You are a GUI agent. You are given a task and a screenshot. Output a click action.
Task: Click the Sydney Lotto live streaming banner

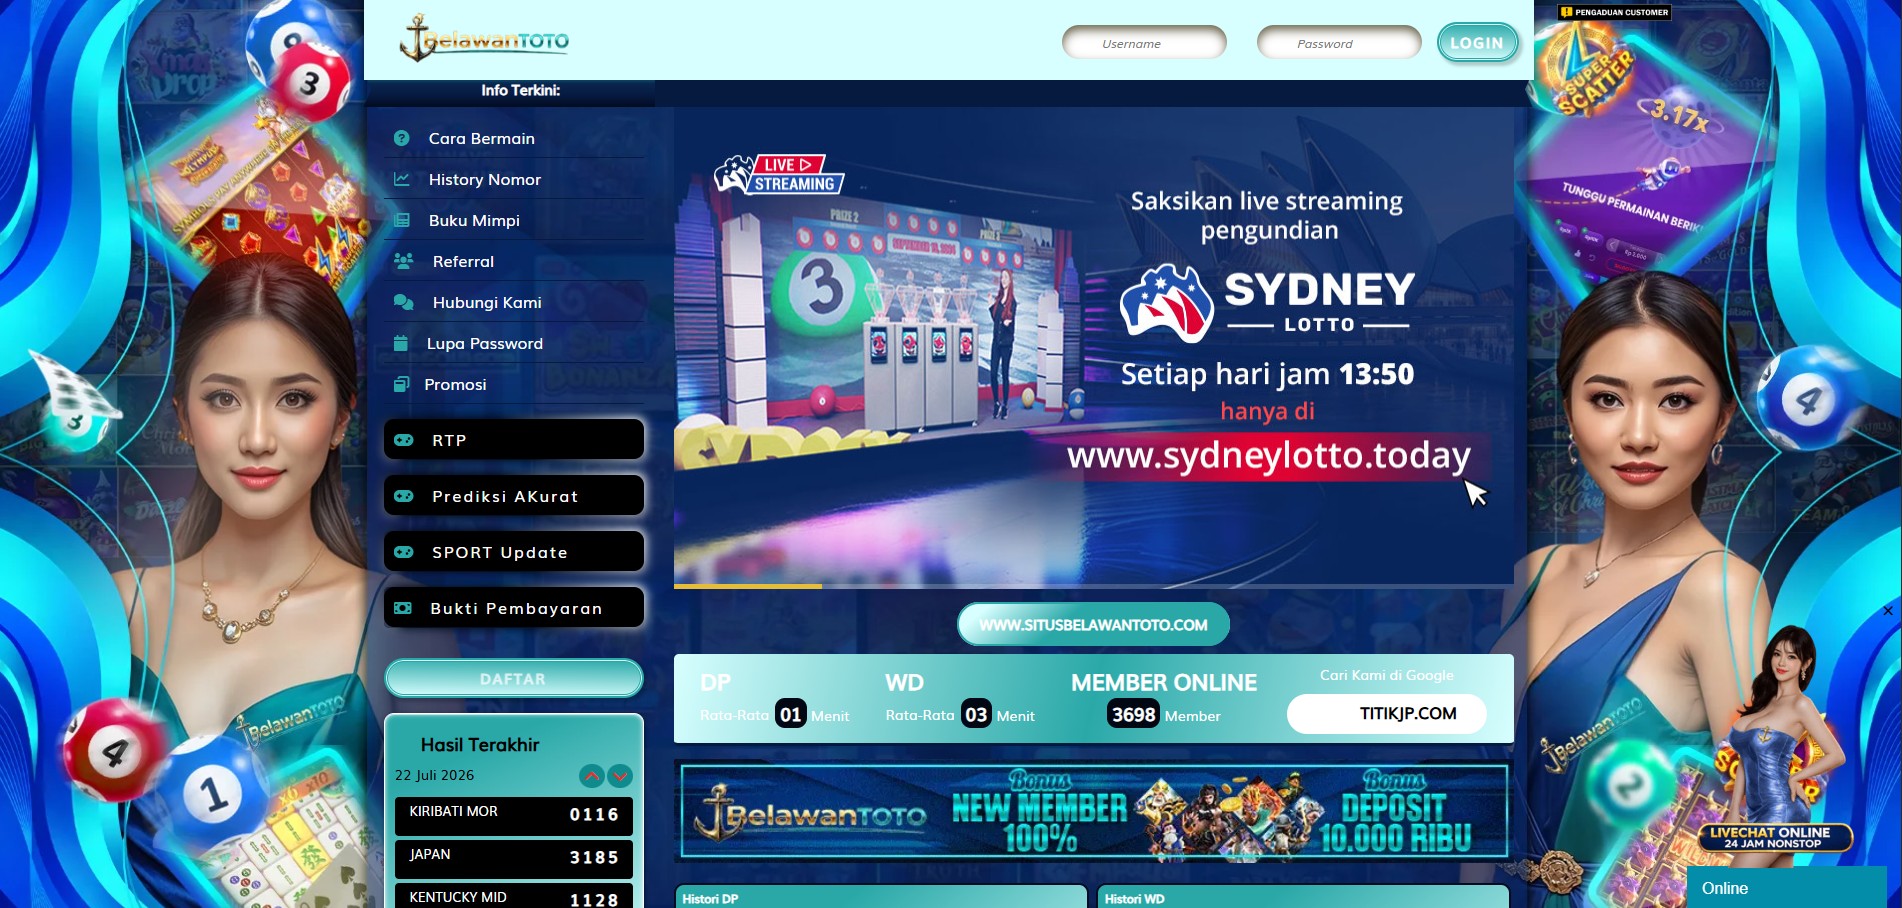click(x=1093, y=345)
